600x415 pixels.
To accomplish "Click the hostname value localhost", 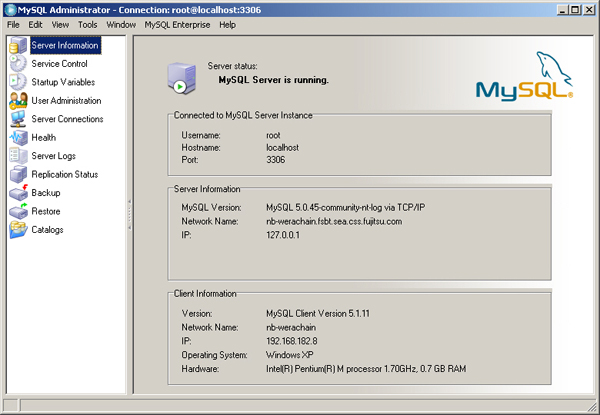I will click(x=282, y=148).
